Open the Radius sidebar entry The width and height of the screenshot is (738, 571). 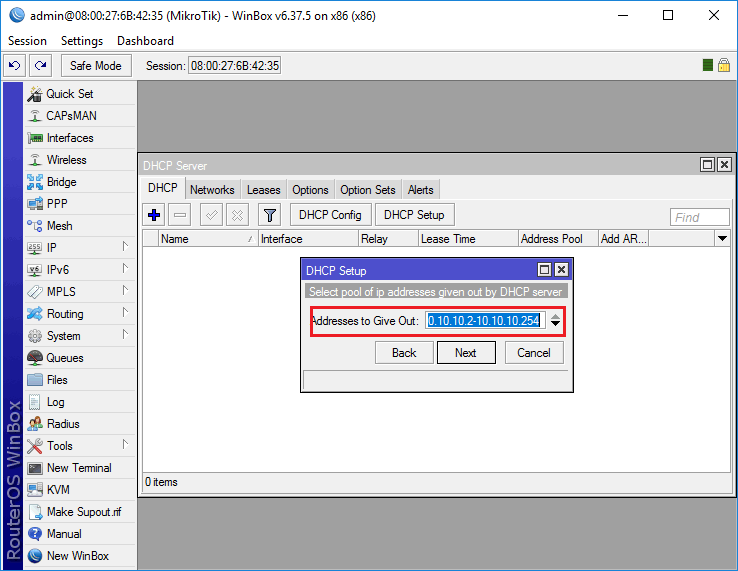80,424
